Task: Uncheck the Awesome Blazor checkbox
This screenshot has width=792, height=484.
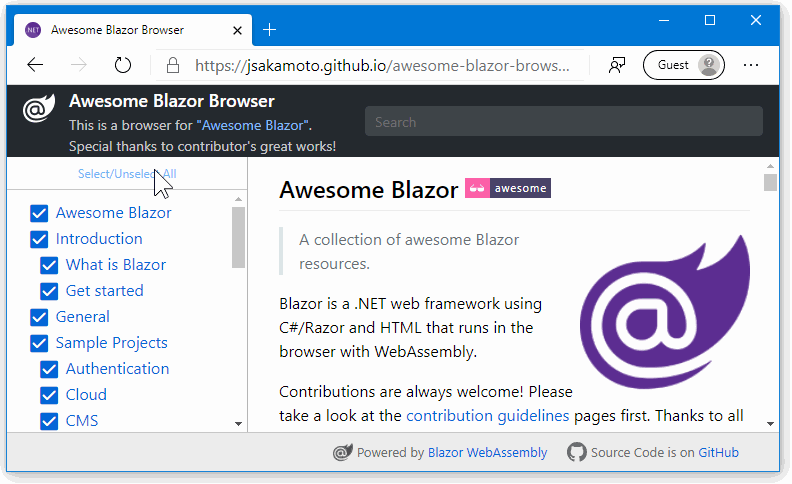Action: point(39,213)
